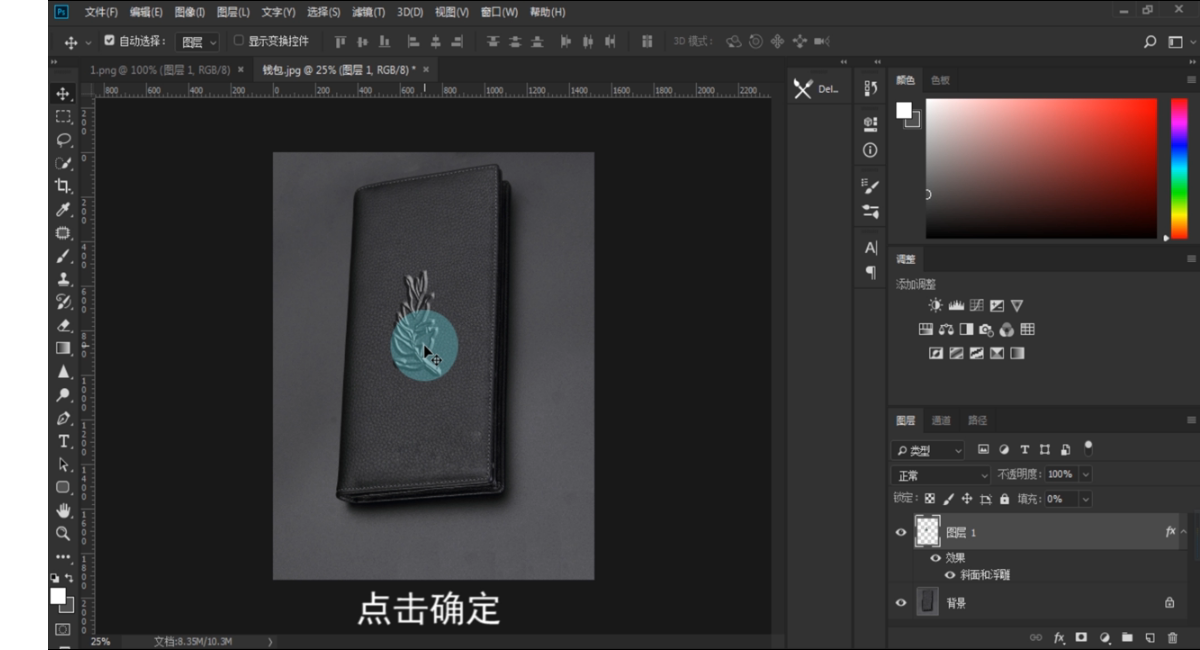Click the align top edges icon
Viewport: 1200px width, 650px height.
coord(340,42)
